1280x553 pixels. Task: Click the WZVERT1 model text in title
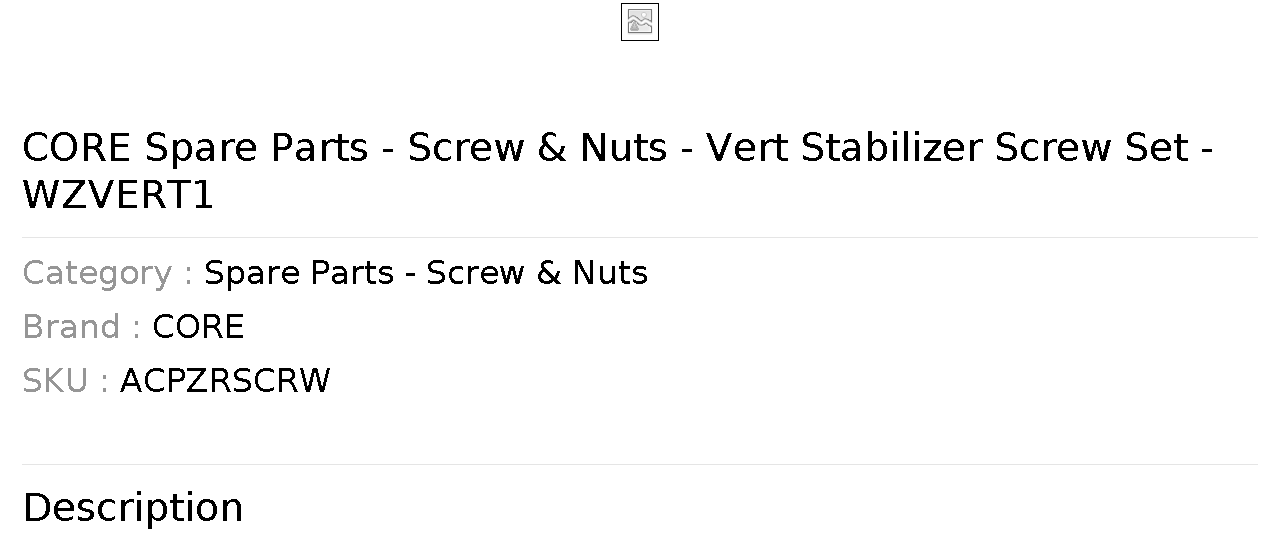[118, 195]
